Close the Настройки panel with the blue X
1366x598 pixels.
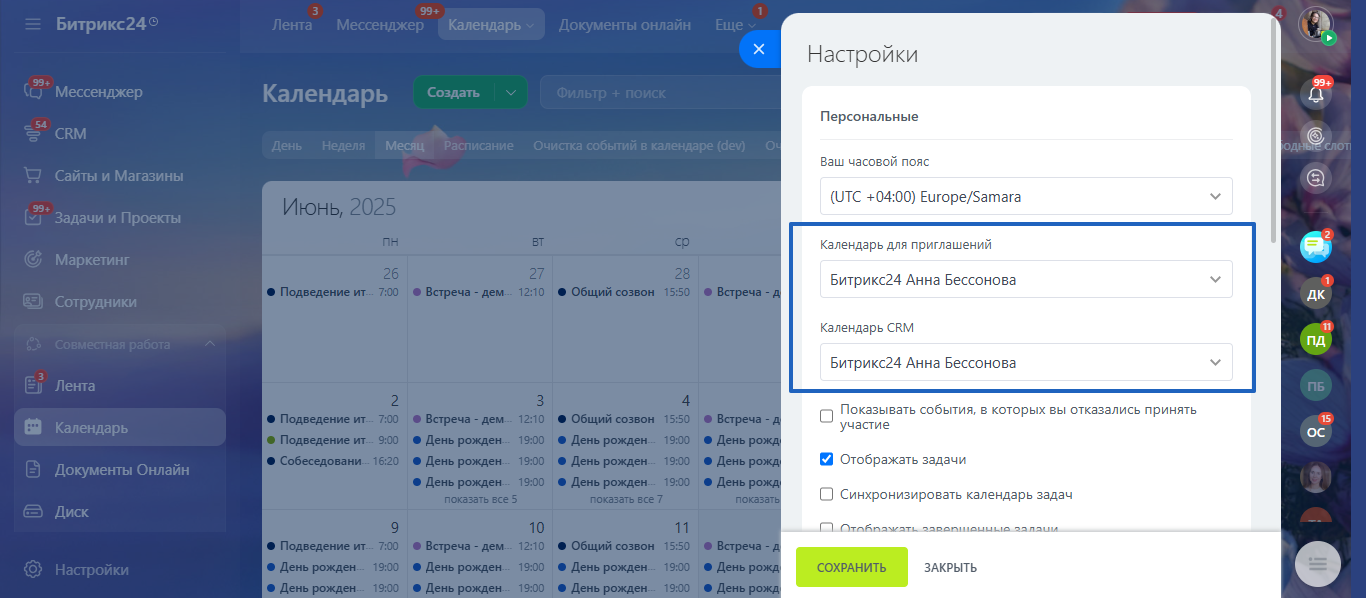point(759,49)
